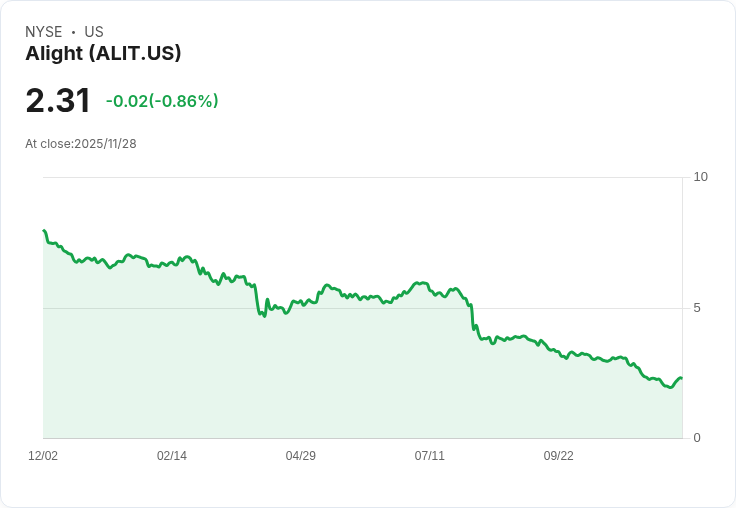Select the 12/02 date on the x-axis
Image resolution: width=736 pixels, height=508 pixels.
click(43, 456)
